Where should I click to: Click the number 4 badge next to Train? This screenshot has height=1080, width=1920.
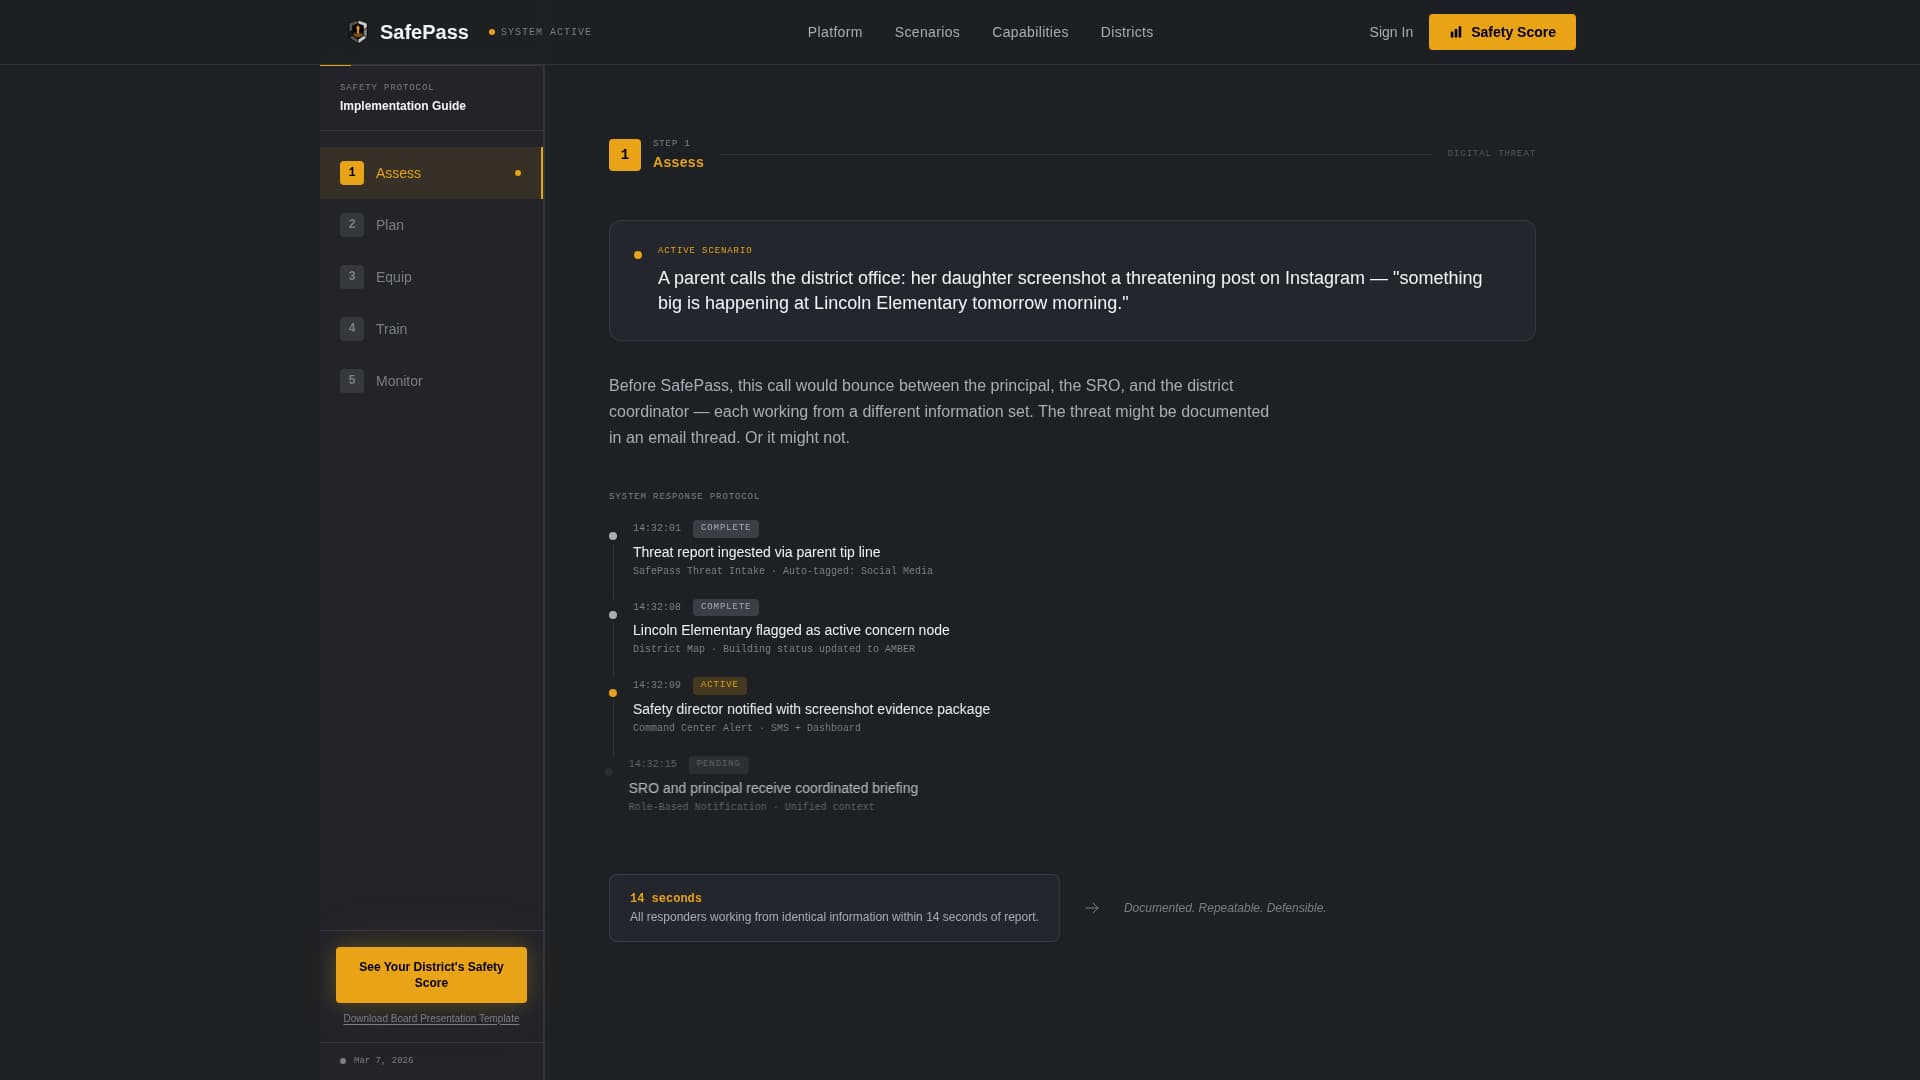coord(352,329)
